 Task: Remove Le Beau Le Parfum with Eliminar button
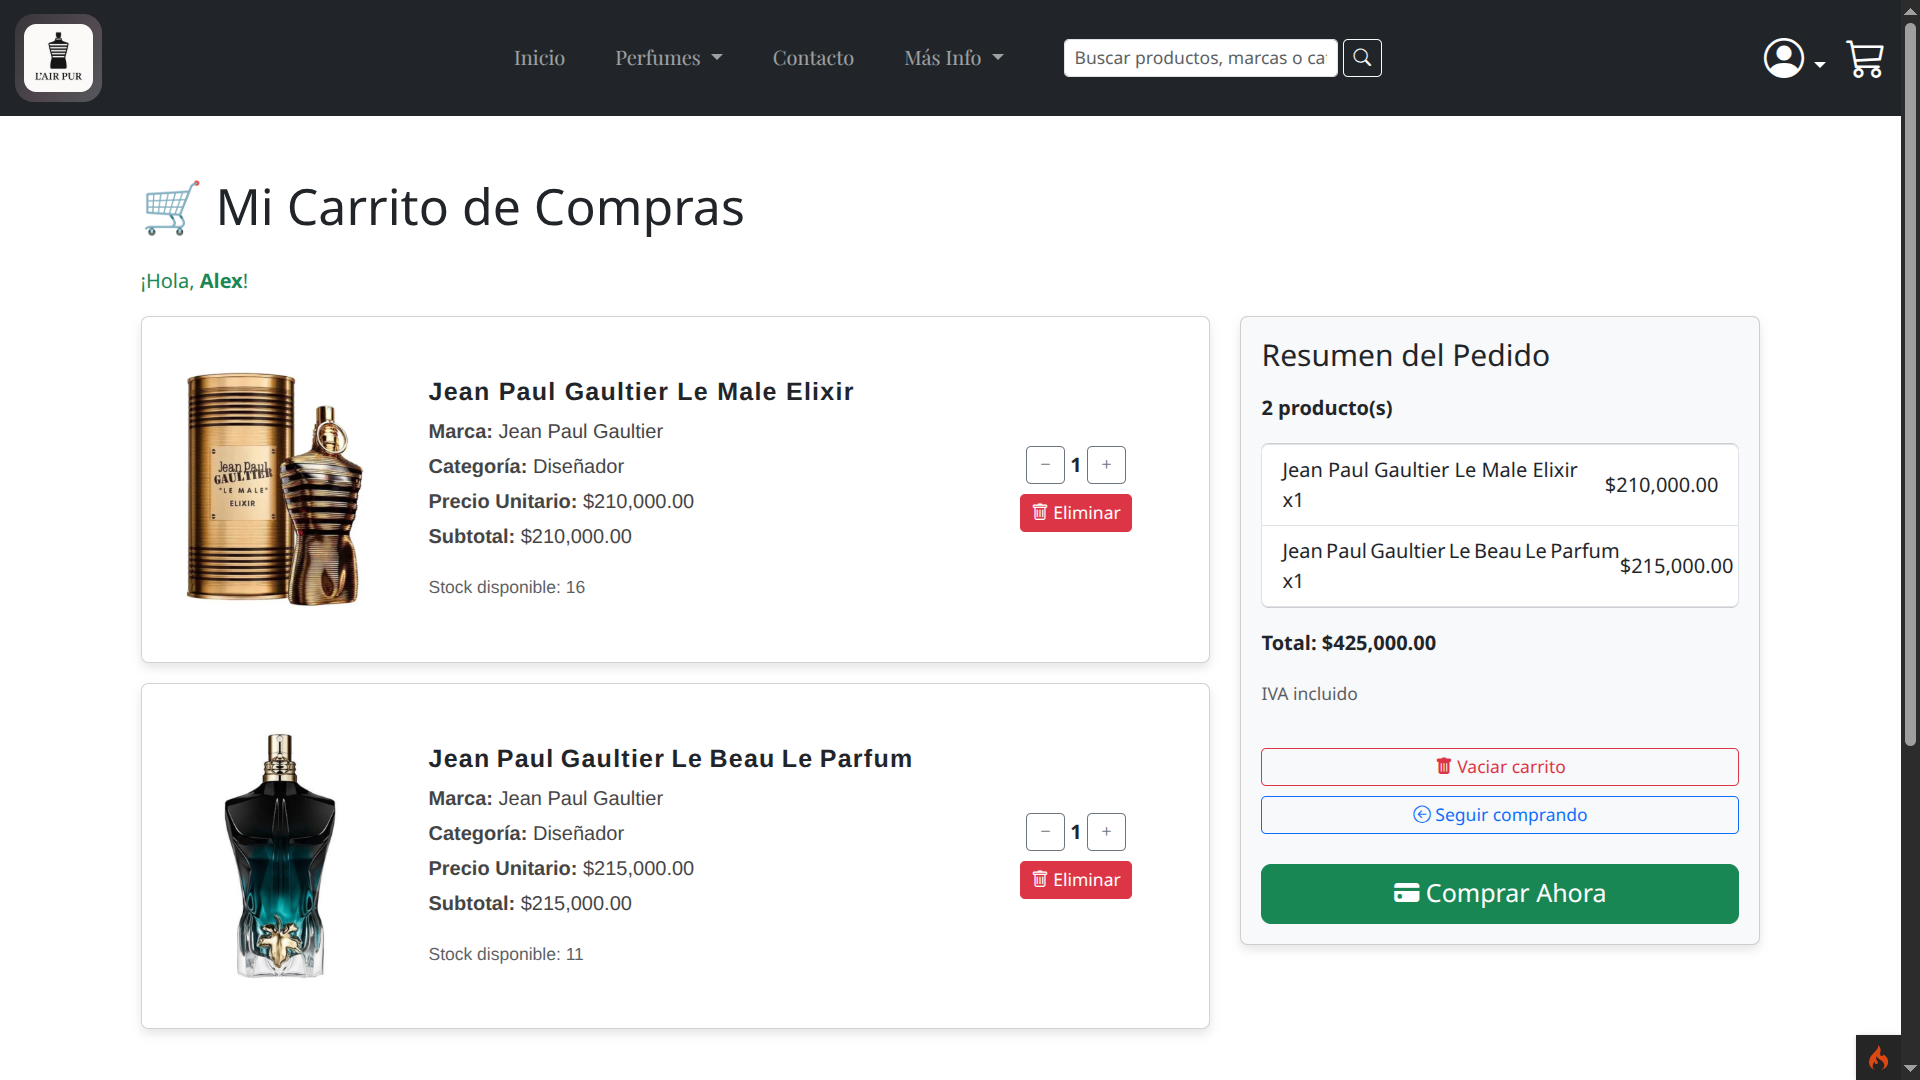1076,880
